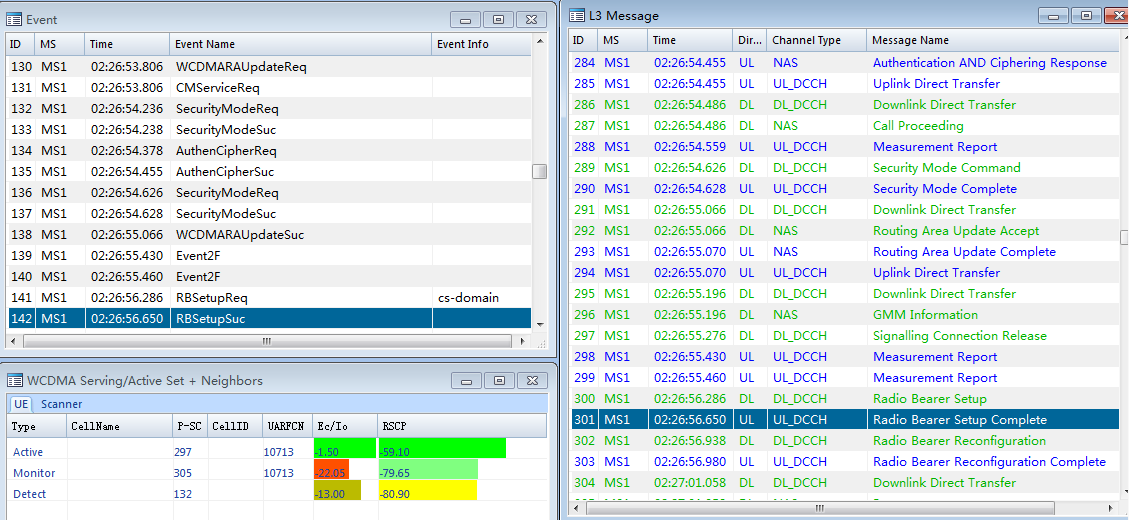This screenshot has width=1129, height=520.
Task: Select Event2F row with ID 140
Action: point(269,277)
